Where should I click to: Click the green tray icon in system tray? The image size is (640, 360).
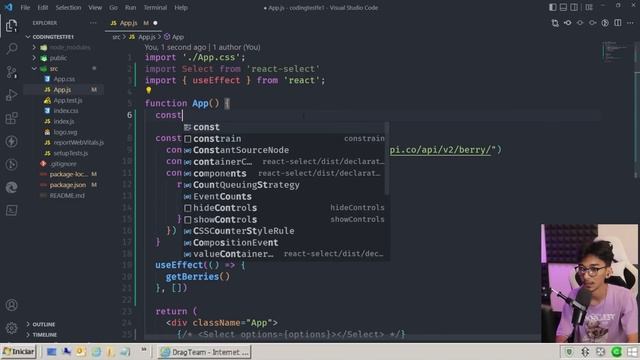616,352
